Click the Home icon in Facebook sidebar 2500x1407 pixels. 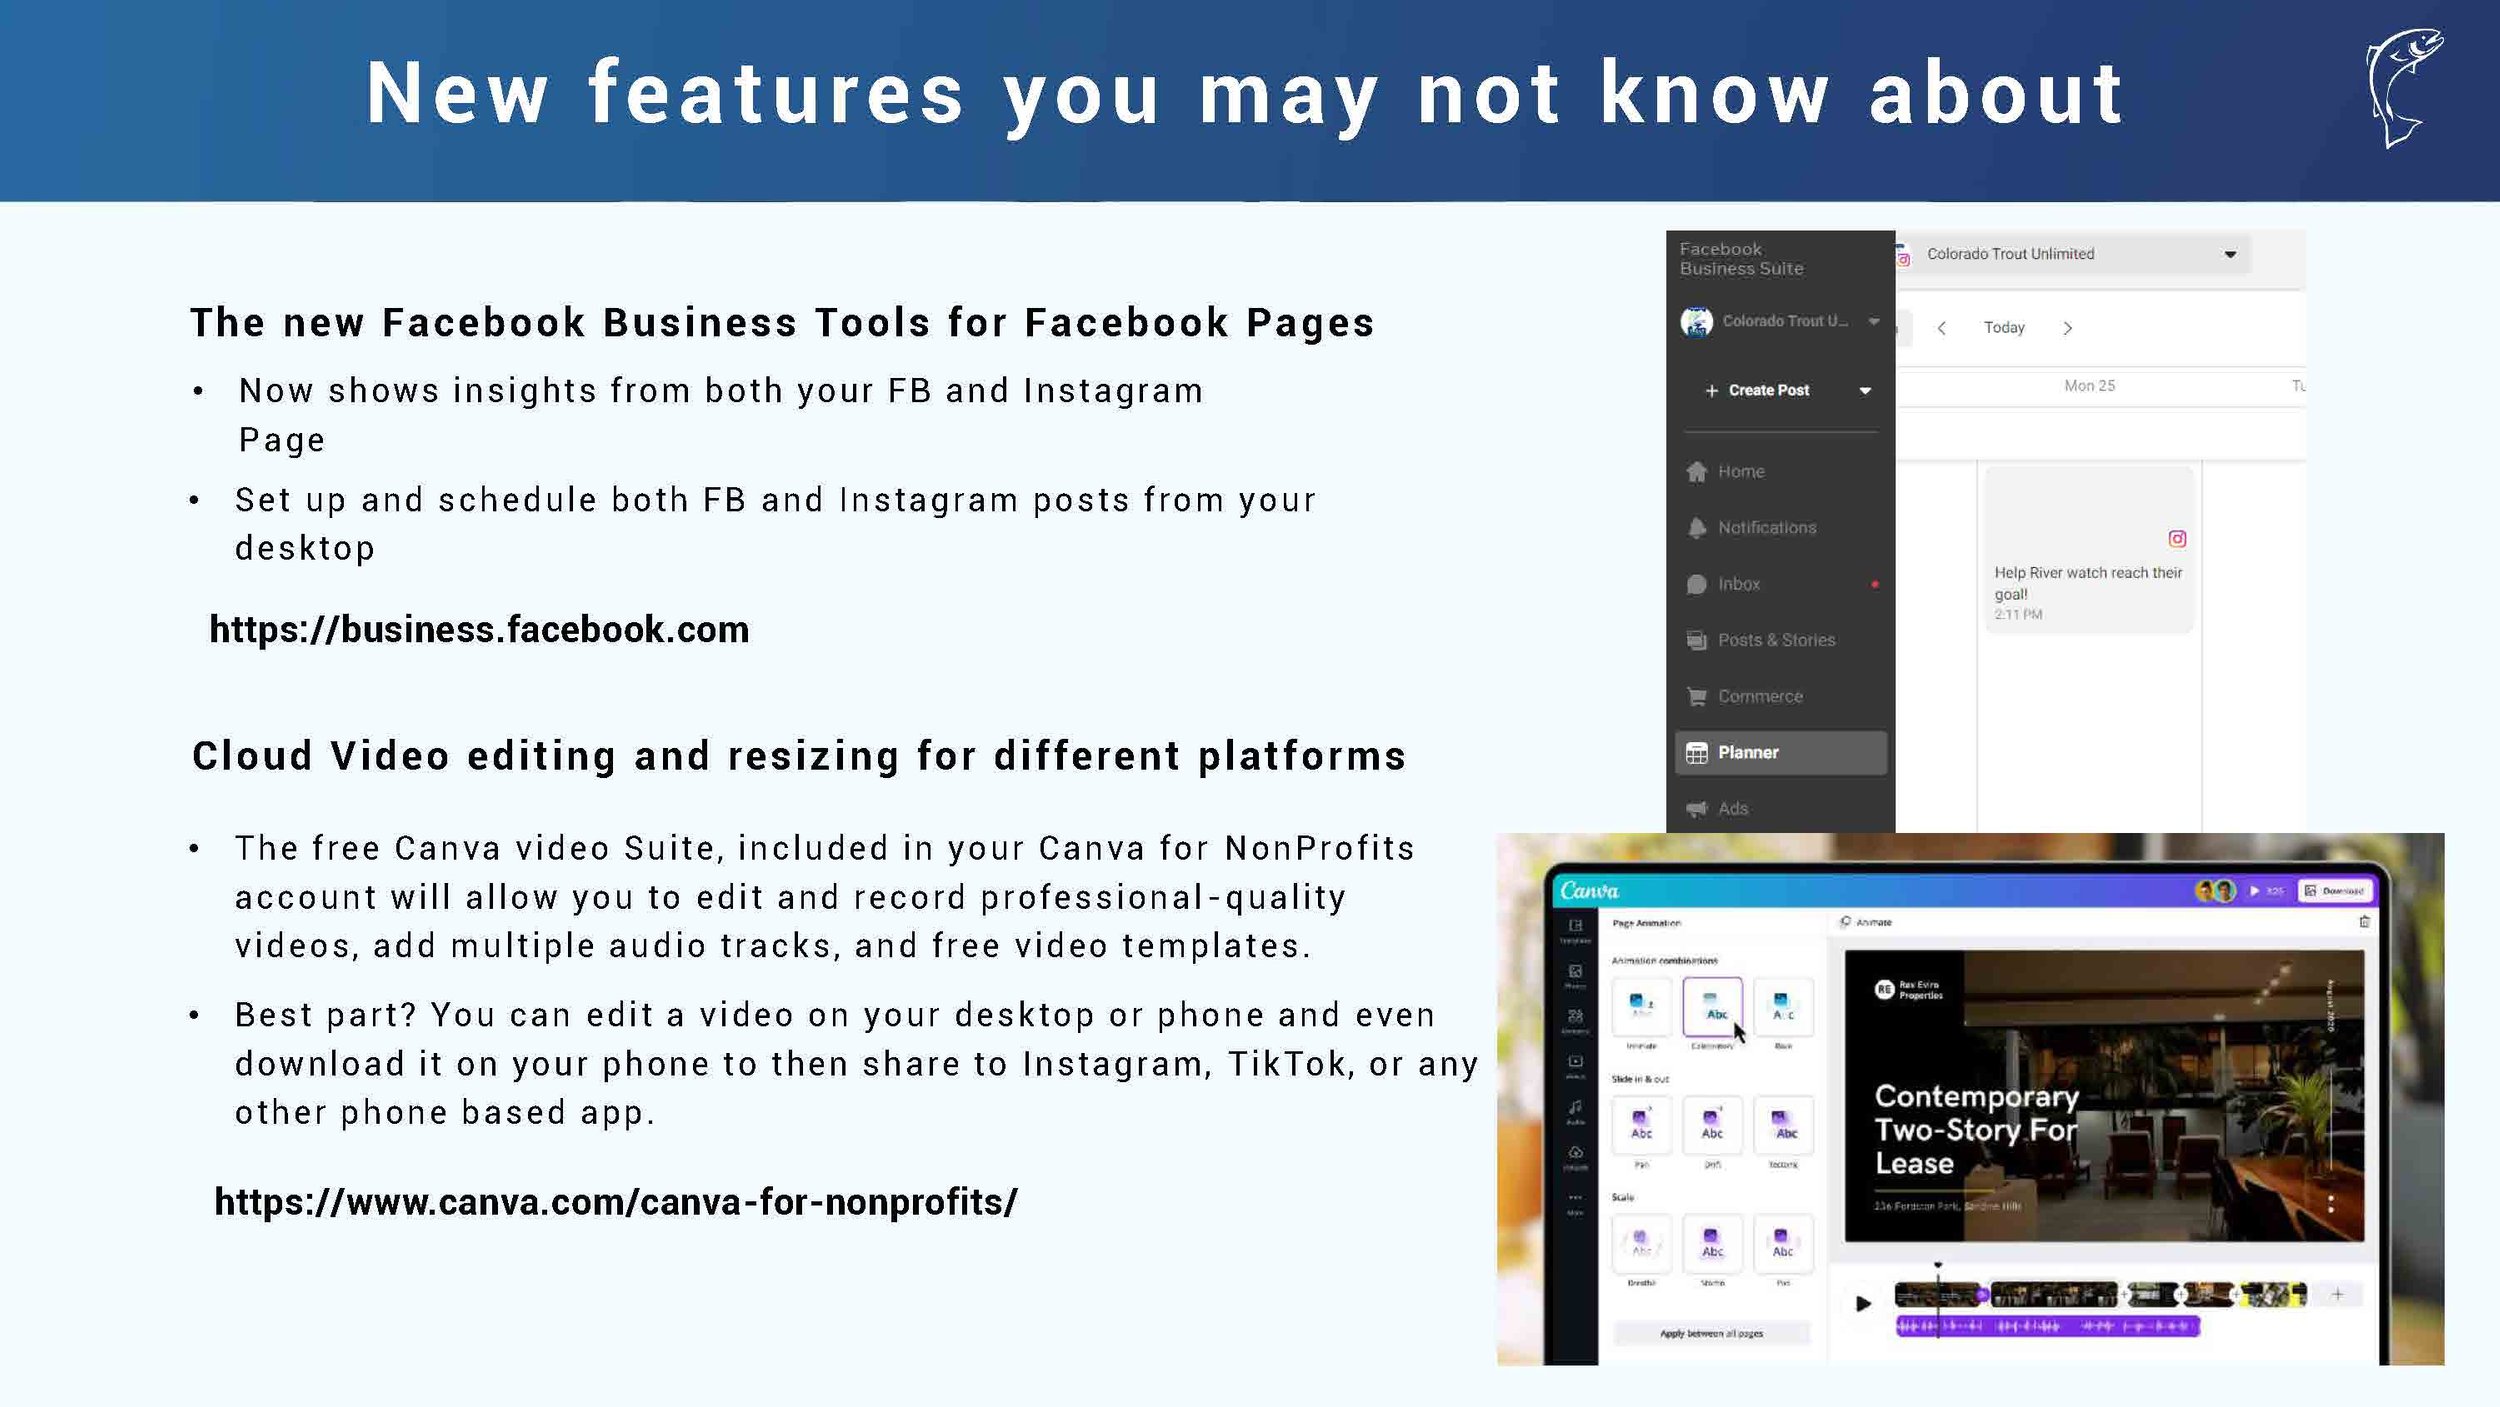(1696, 471)
